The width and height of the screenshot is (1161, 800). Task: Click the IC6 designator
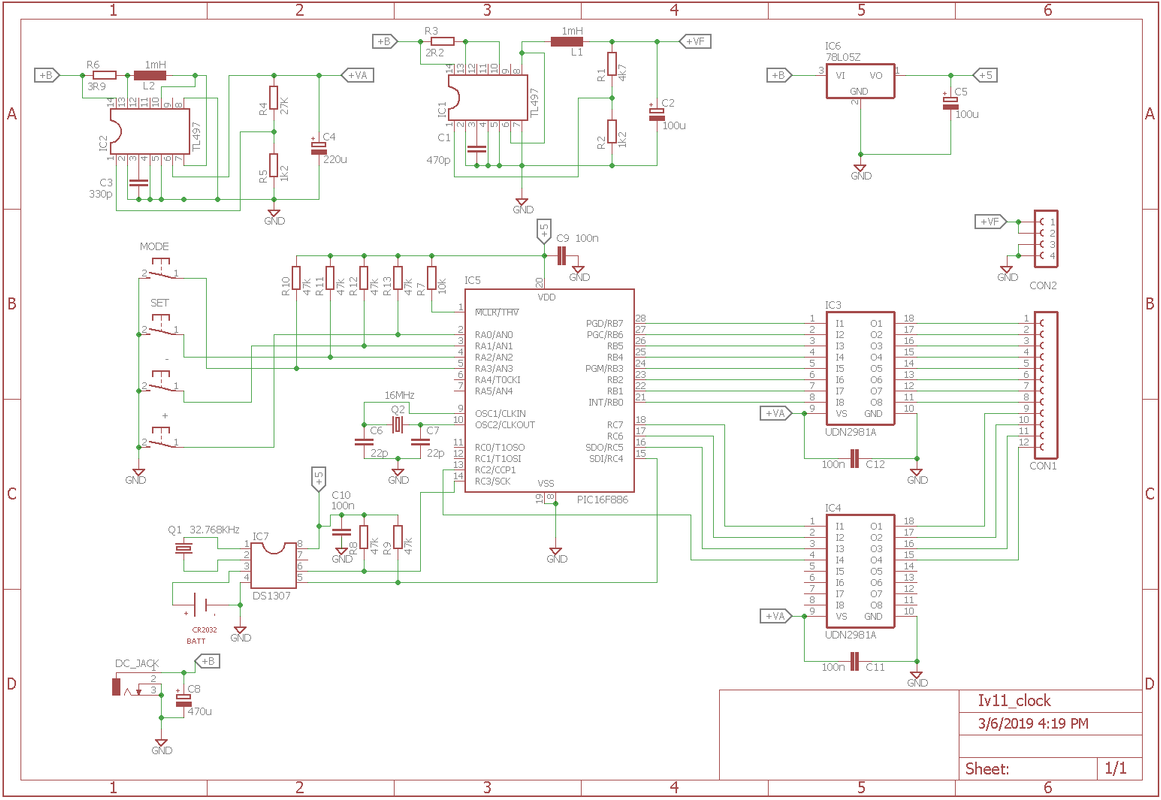tap(833, 46)
